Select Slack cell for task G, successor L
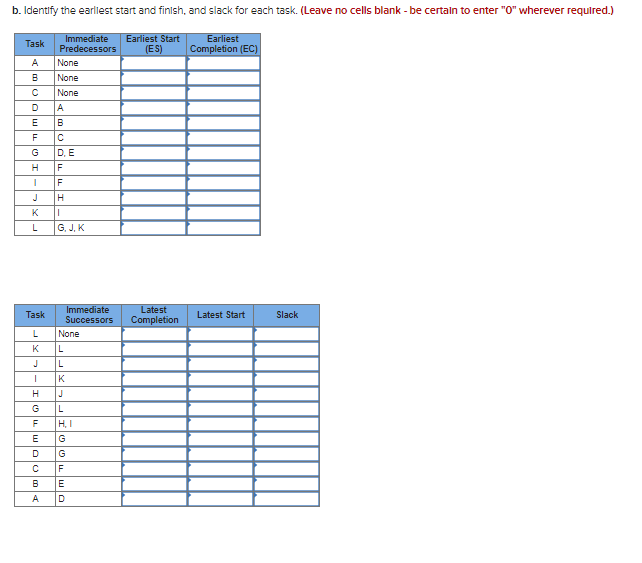 287,409
